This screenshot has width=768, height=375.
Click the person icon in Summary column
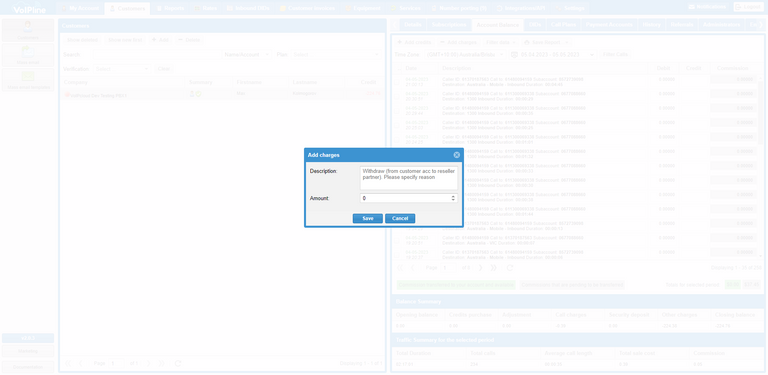[x=192, y=94]
